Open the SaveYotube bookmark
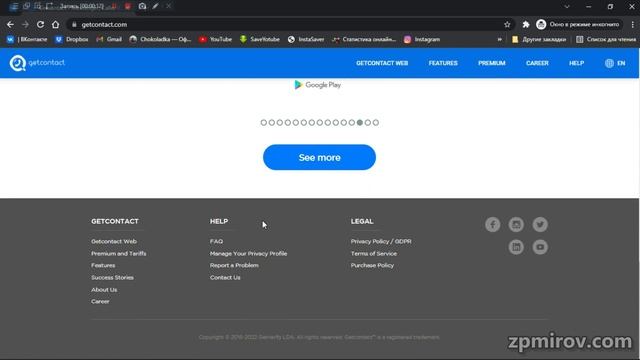The width and height of the screenshot is (640, 360). coord(260,39)
